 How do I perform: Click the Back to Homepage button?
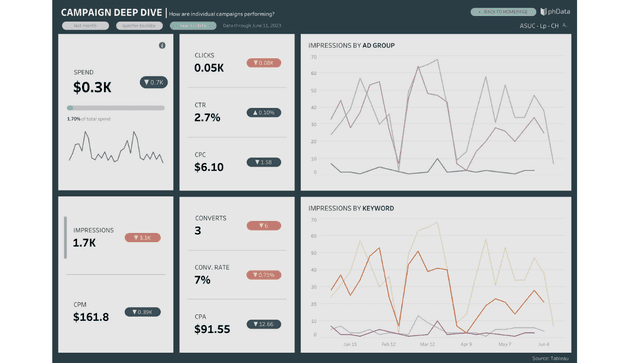coord(503,12)
